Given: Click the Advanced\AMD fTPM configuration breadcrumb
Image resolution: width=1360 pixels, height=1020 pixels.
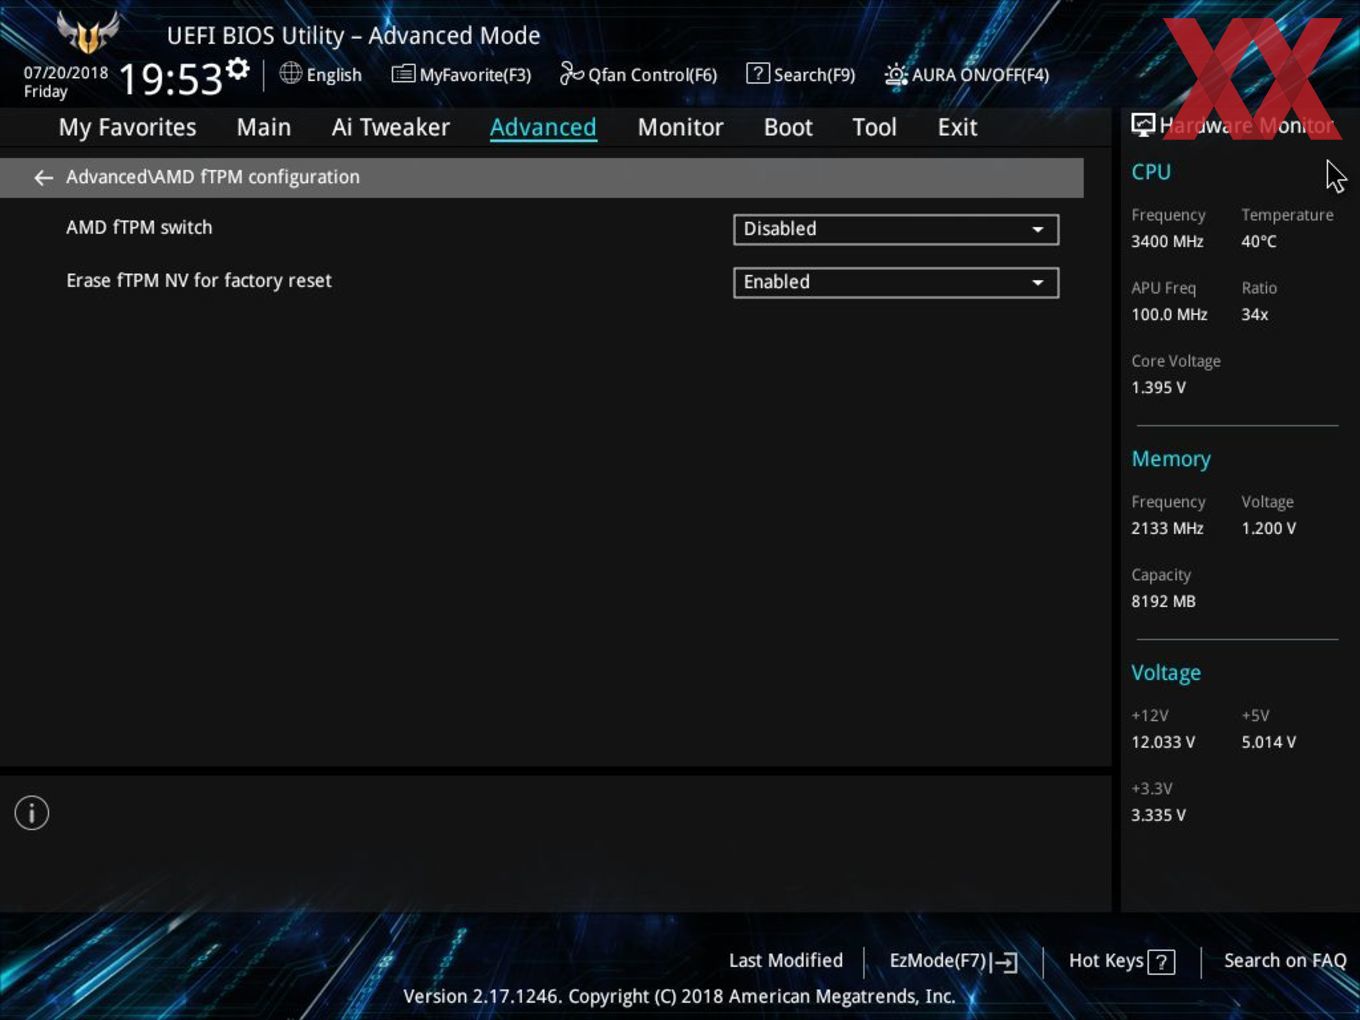Looking at the screenshot, I should click(x=213, y=177).
